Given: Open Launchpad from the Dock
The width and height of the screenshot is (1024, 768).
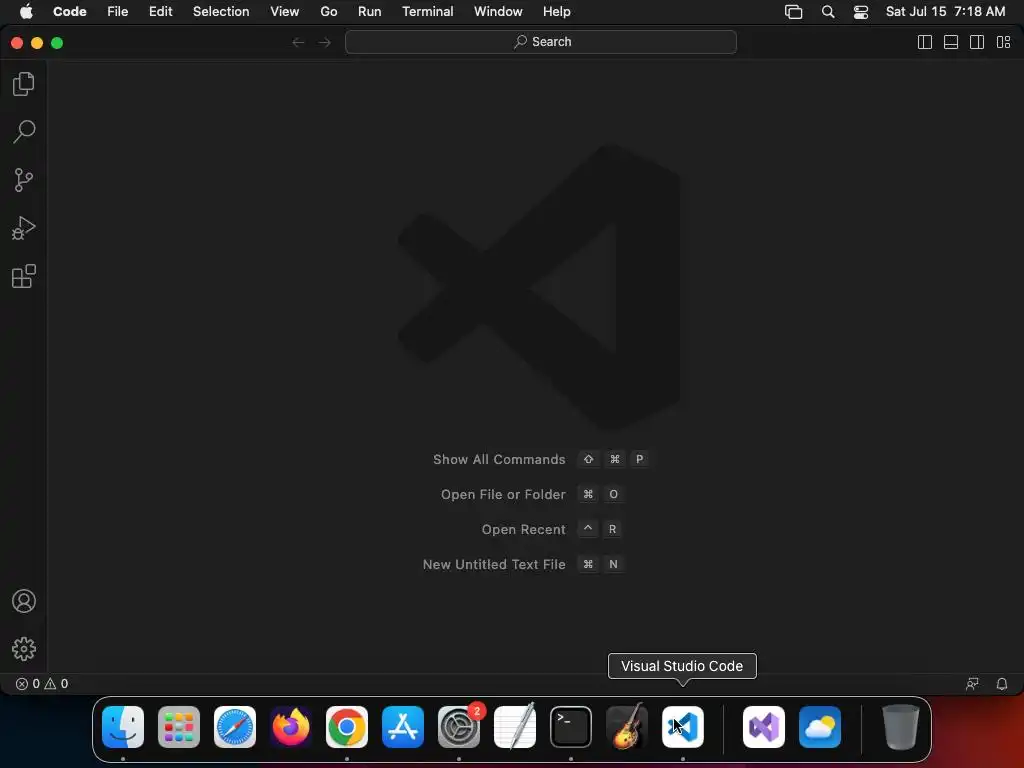Looking at the screenshot, I should (179, 727).
